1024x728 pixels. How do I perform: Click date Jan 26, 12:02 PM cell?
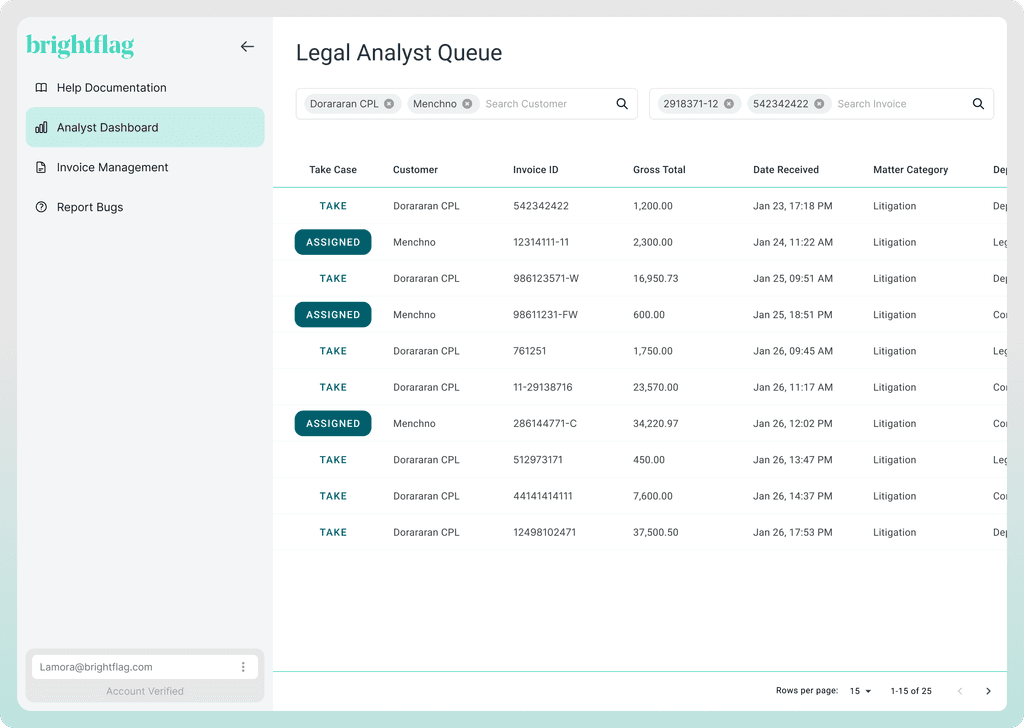pyautogui.click(x=793, y=424)
